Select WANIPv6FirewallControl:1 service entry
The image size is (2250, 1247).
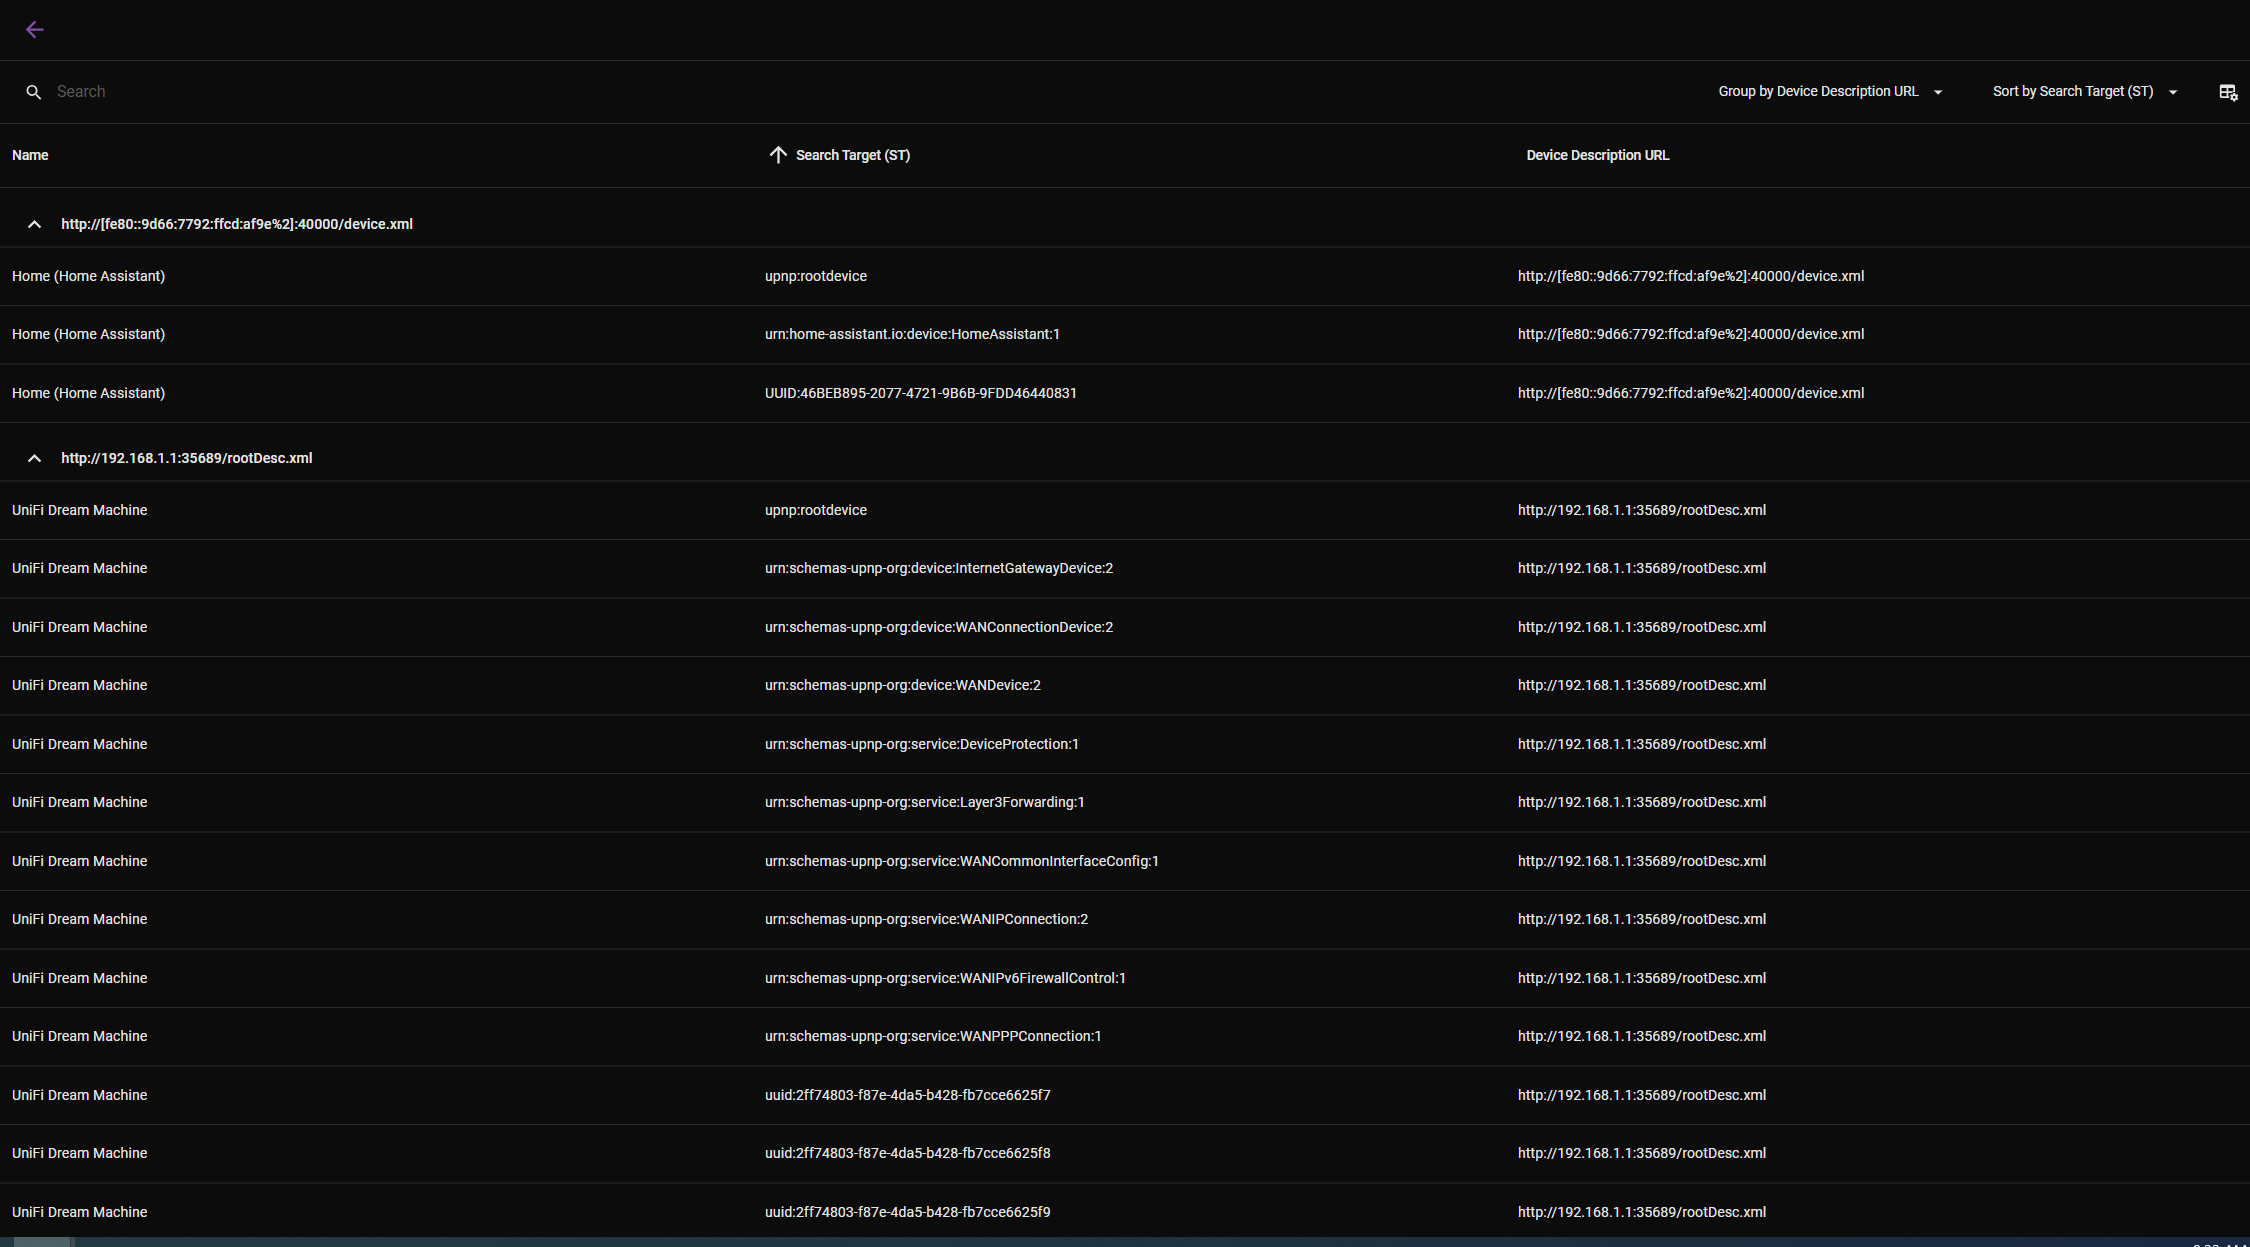(x=946, y=978)
